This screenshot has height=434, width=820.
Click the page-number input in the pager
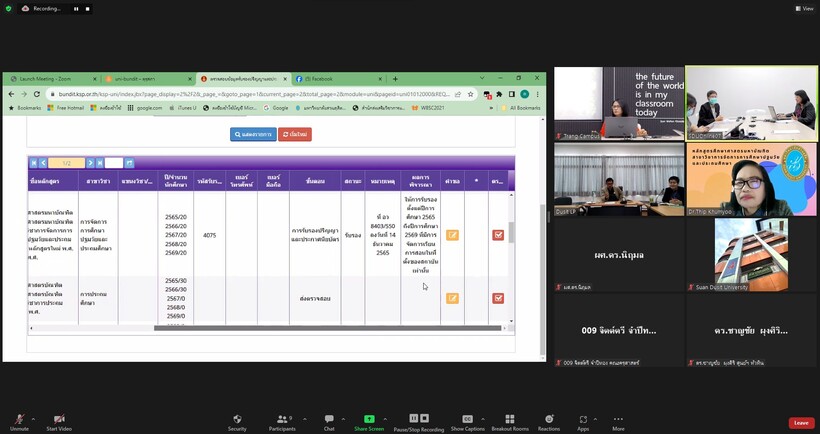click(x=114, y=163)
